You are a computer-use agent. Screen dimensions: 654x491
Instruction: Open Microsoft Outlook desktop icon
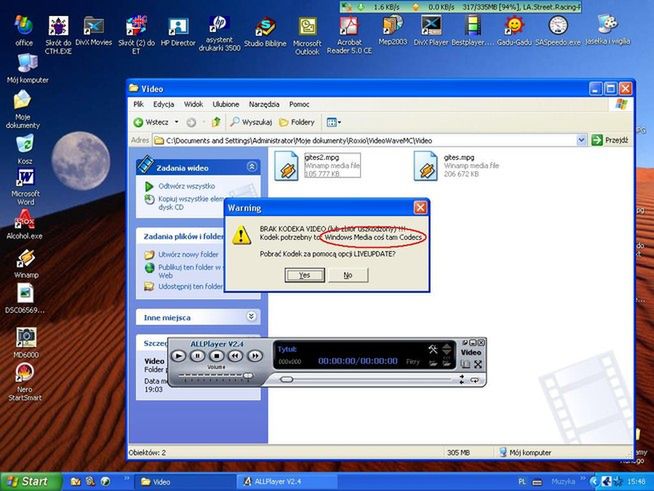point(307,36)
